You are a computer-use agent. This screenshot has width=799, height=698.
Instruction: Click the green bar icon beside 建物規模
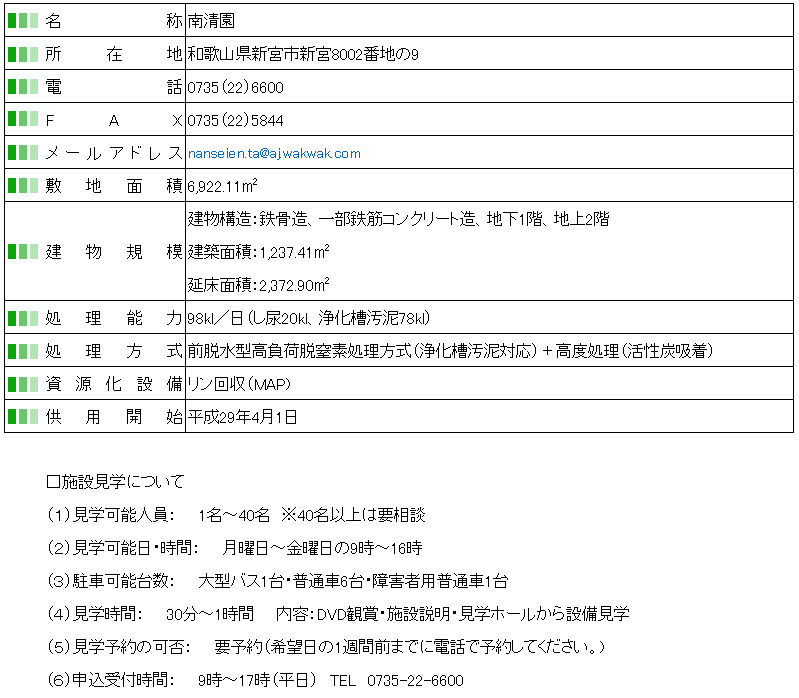[22, 252]
